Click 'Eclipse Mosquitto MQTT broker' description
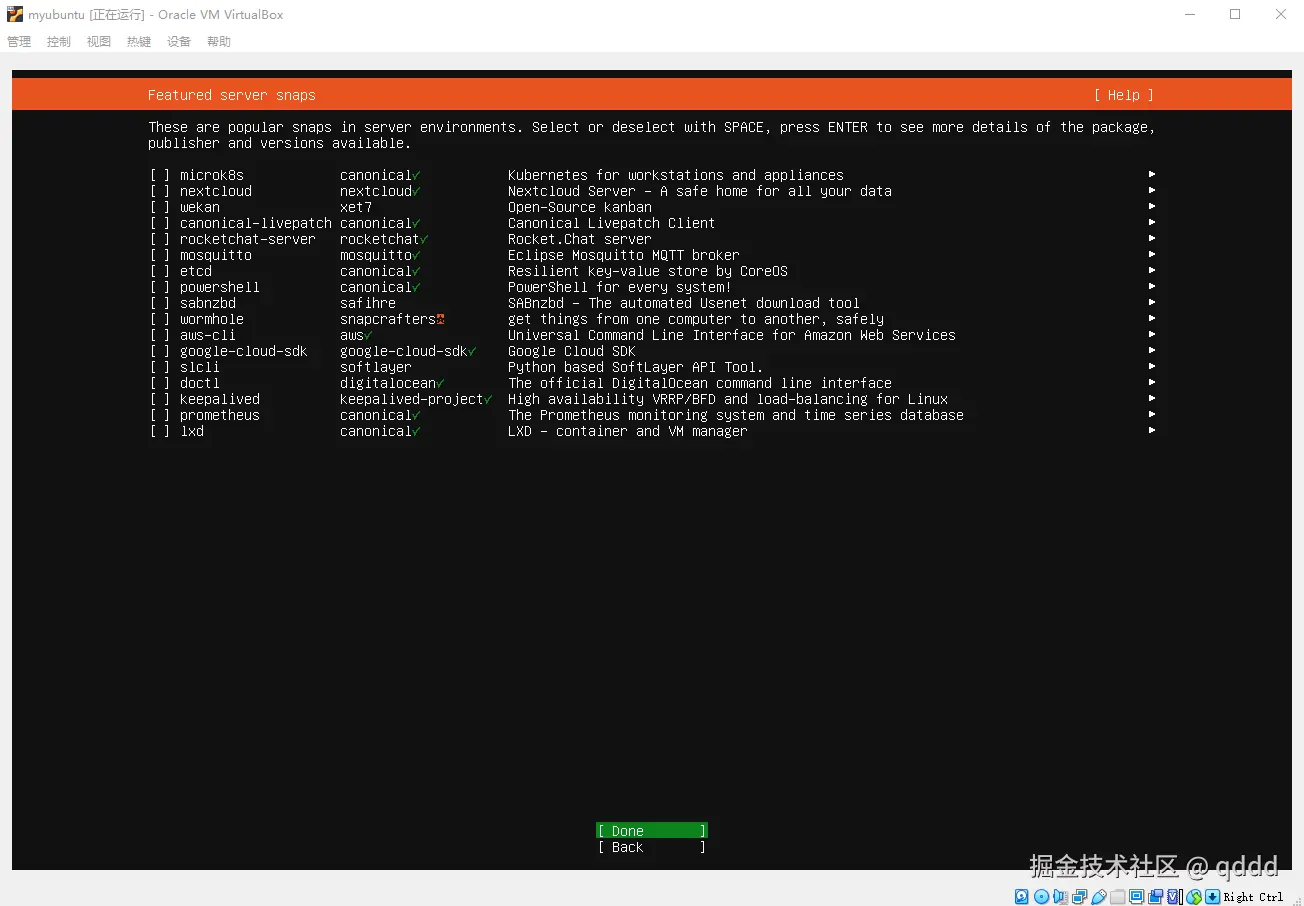The width and height of the screenshot is (1304, 906). [624, 255]
